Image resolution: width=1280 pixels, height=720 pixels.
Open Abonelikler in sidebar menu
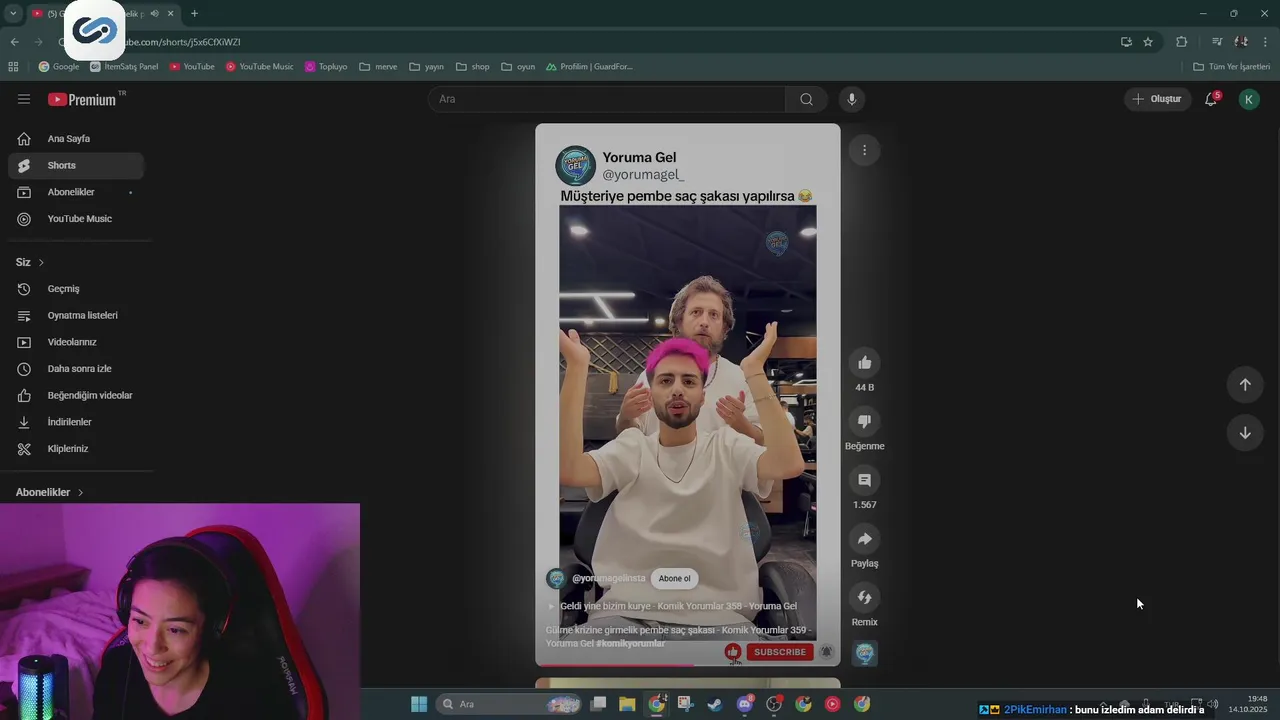[x=76, y=192]
